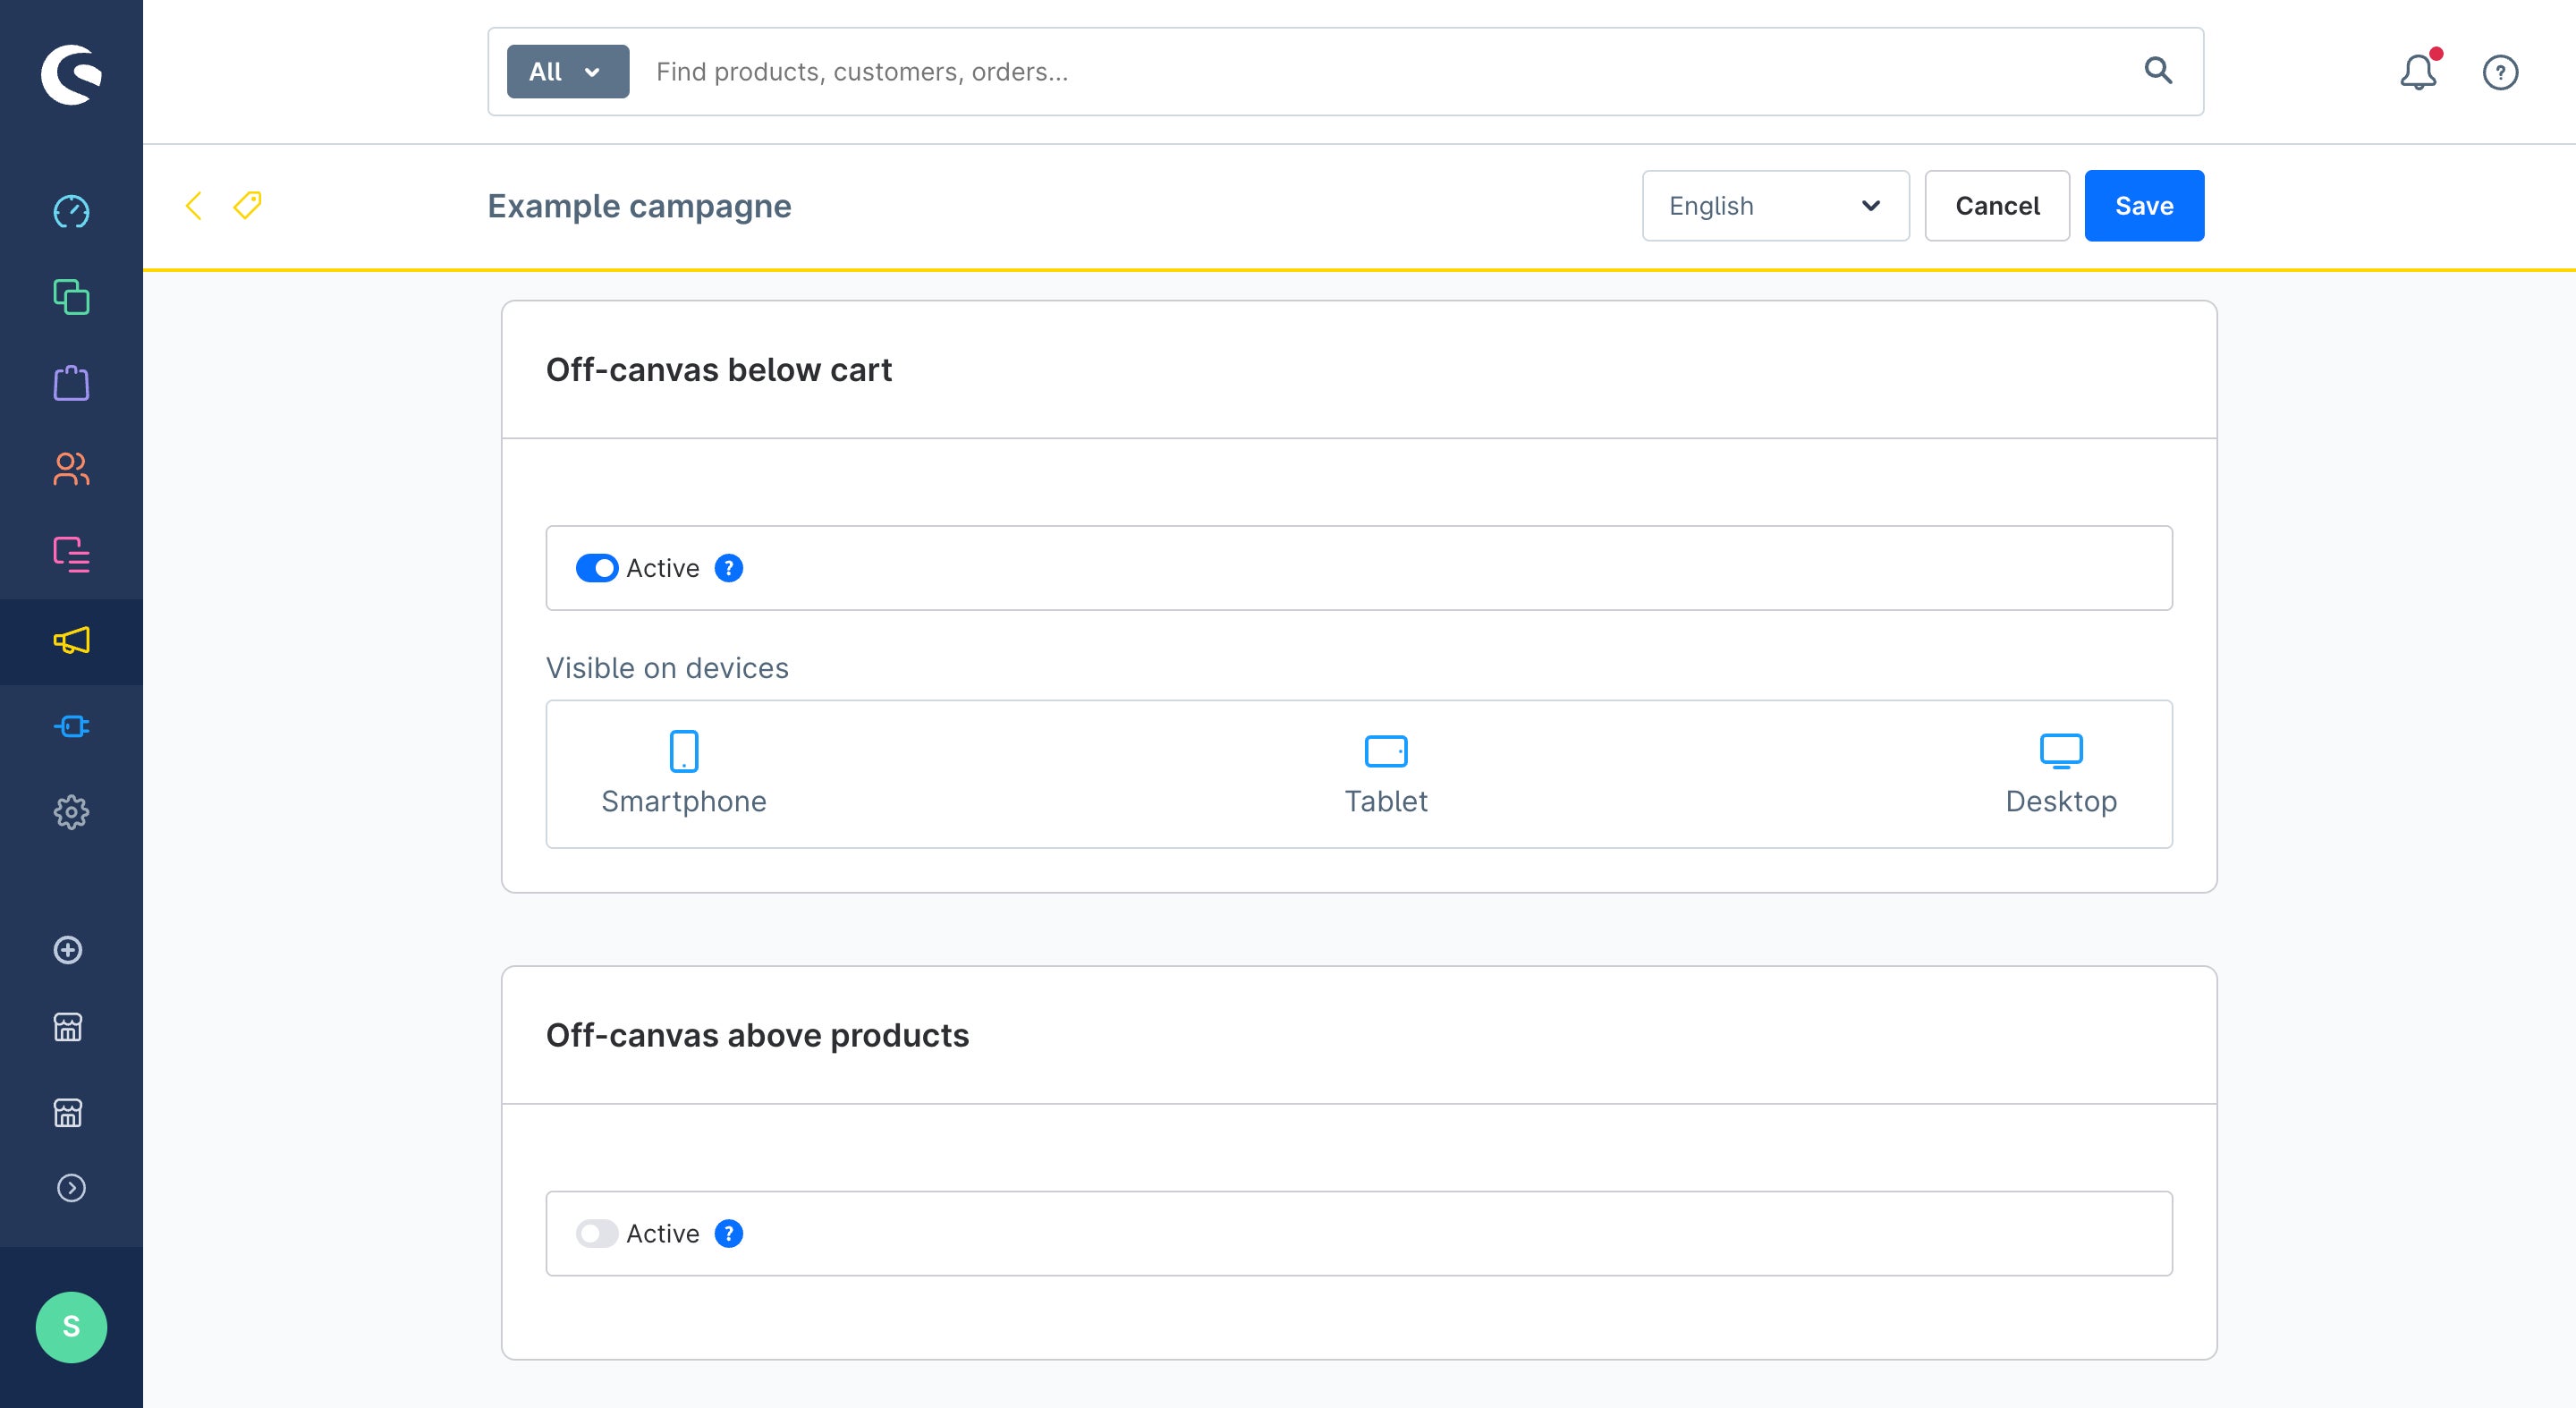Open the Settings gear icon
The image size is (2576, 1408).
point(71,812)
